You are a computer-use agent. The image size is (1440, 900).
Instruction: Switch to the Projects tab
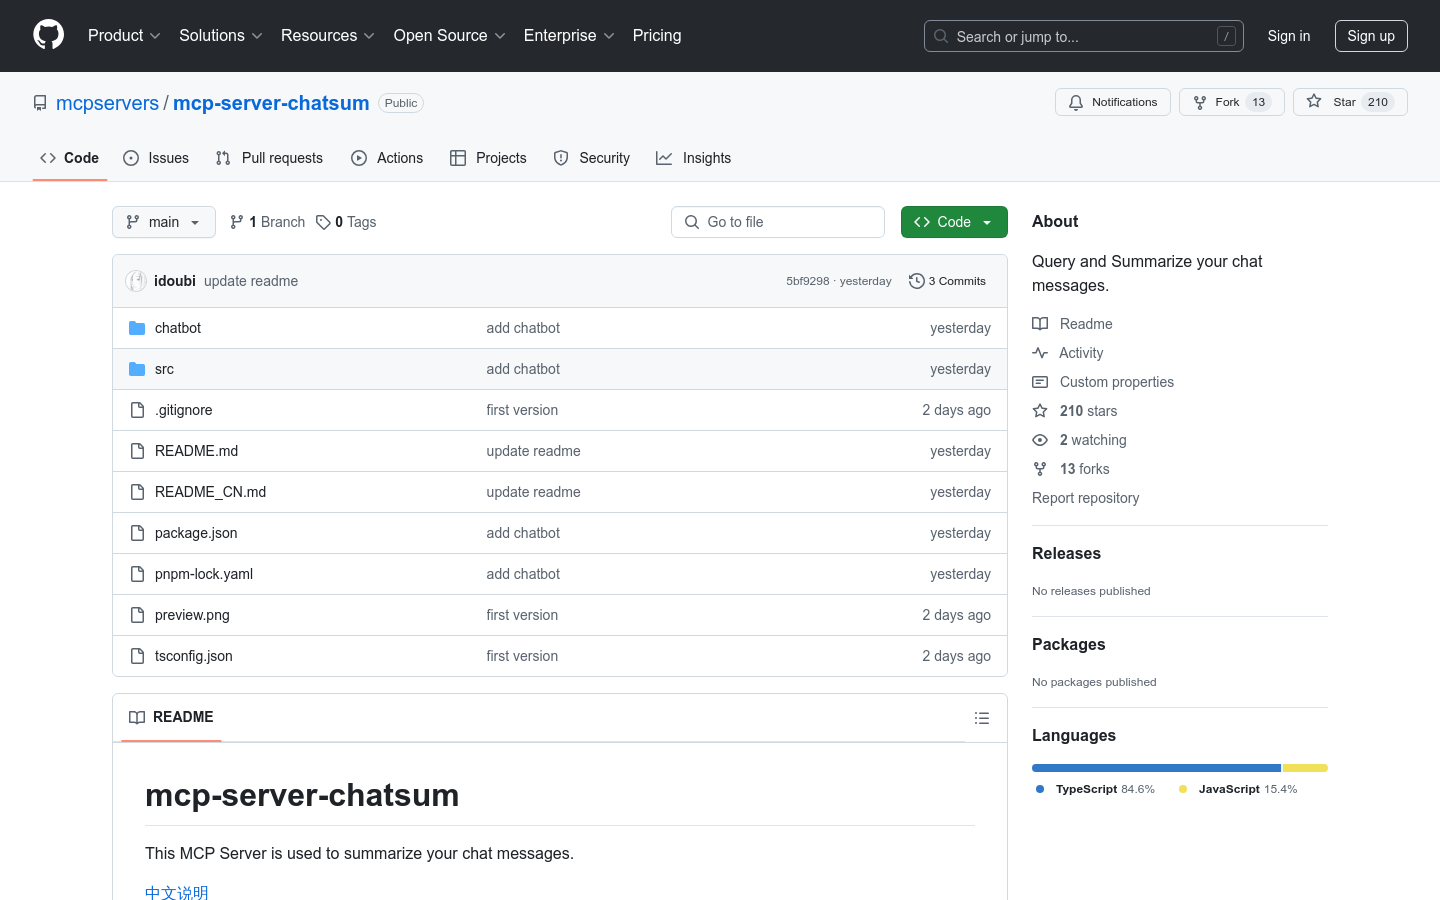click(x=488, y=158)
